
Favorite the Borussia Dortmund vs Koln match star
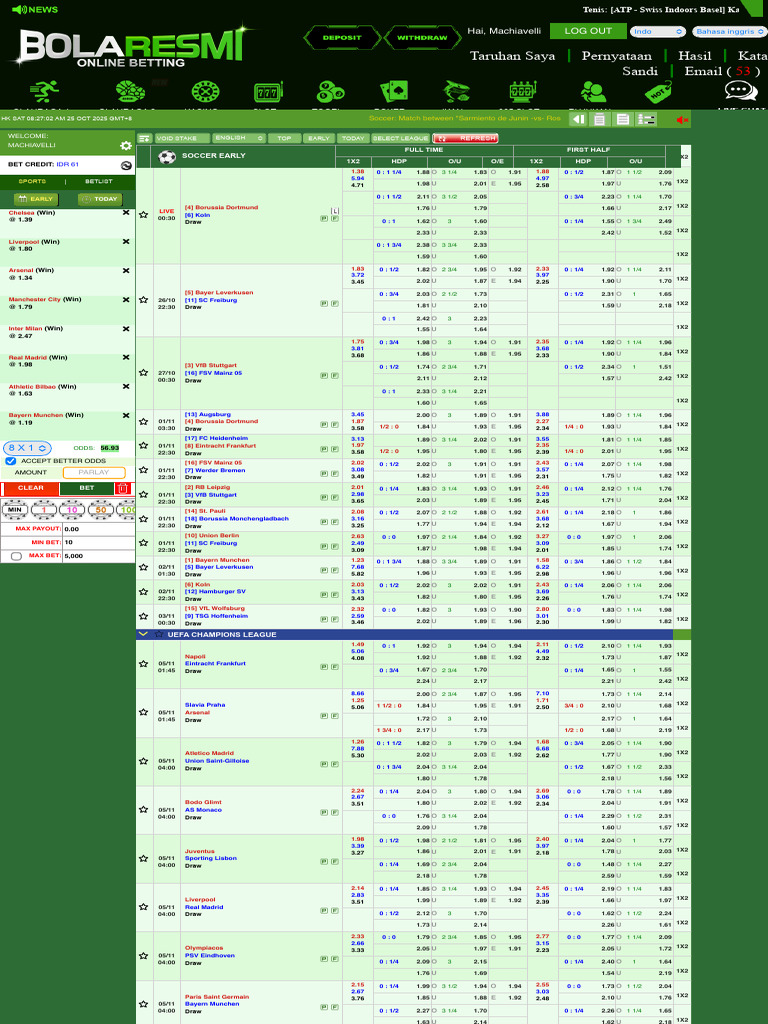coord(144,215)
